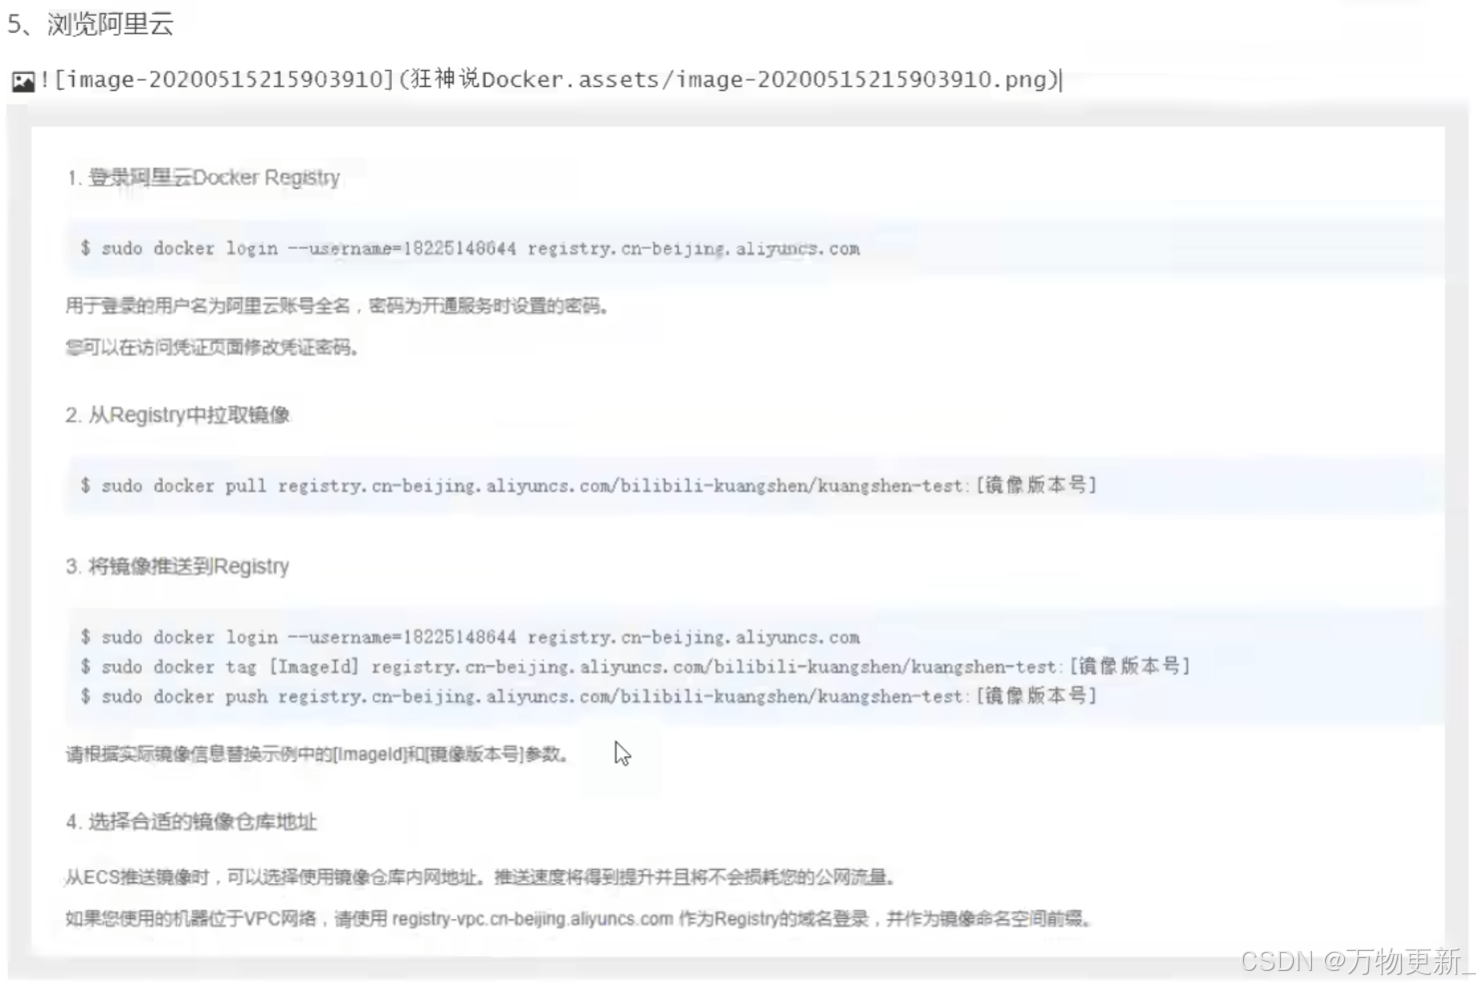Click text '用于登录的用户名为阿里云账号全名'

pyautogui.click(x=208, y=306)
